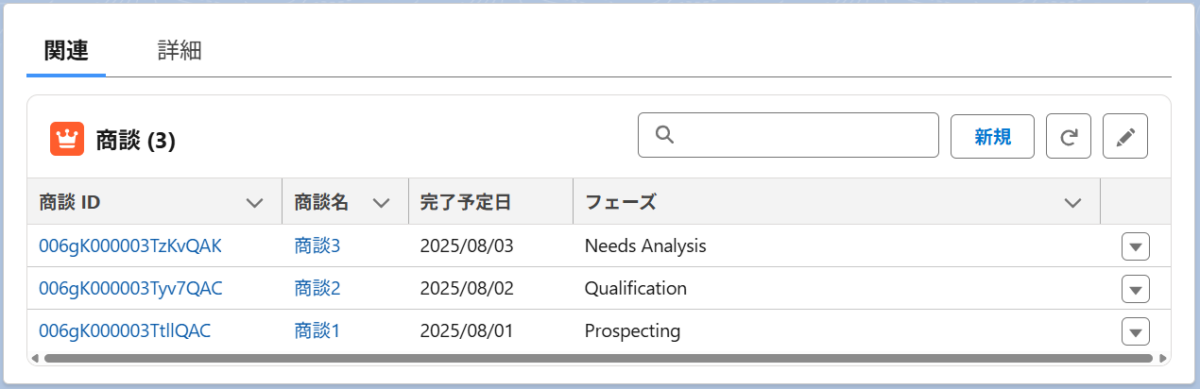Expand 商談 ID column header chevron

coord(255,203)
